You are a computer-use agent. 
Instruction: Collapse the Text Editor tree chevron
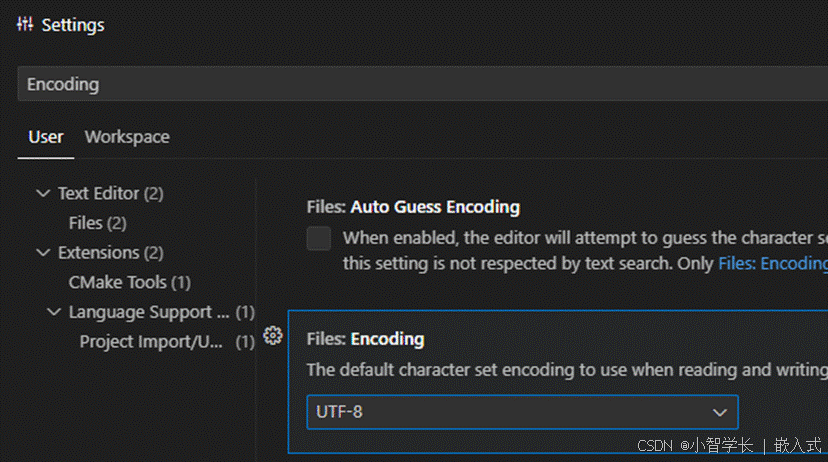[42, 193]
